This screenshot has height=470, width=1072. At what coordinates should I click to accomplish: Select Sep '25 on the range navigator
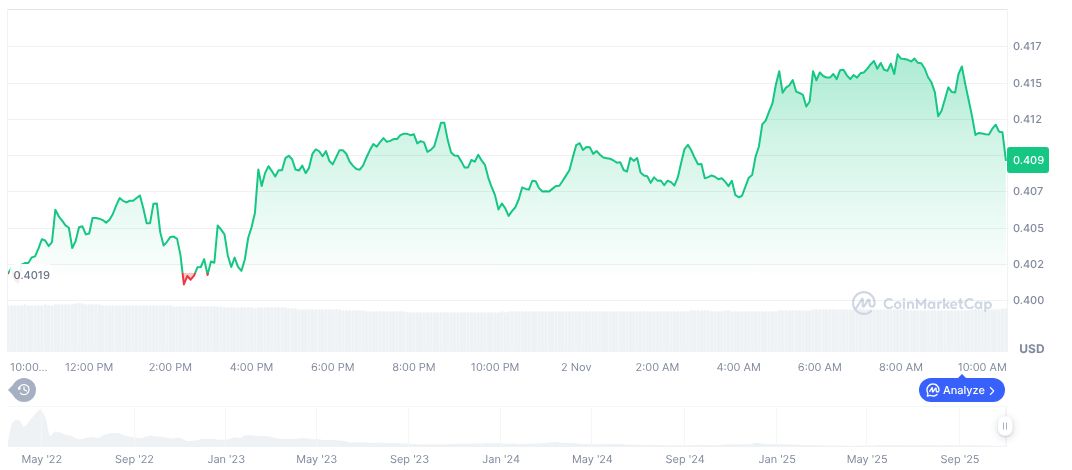pos(961,459)
